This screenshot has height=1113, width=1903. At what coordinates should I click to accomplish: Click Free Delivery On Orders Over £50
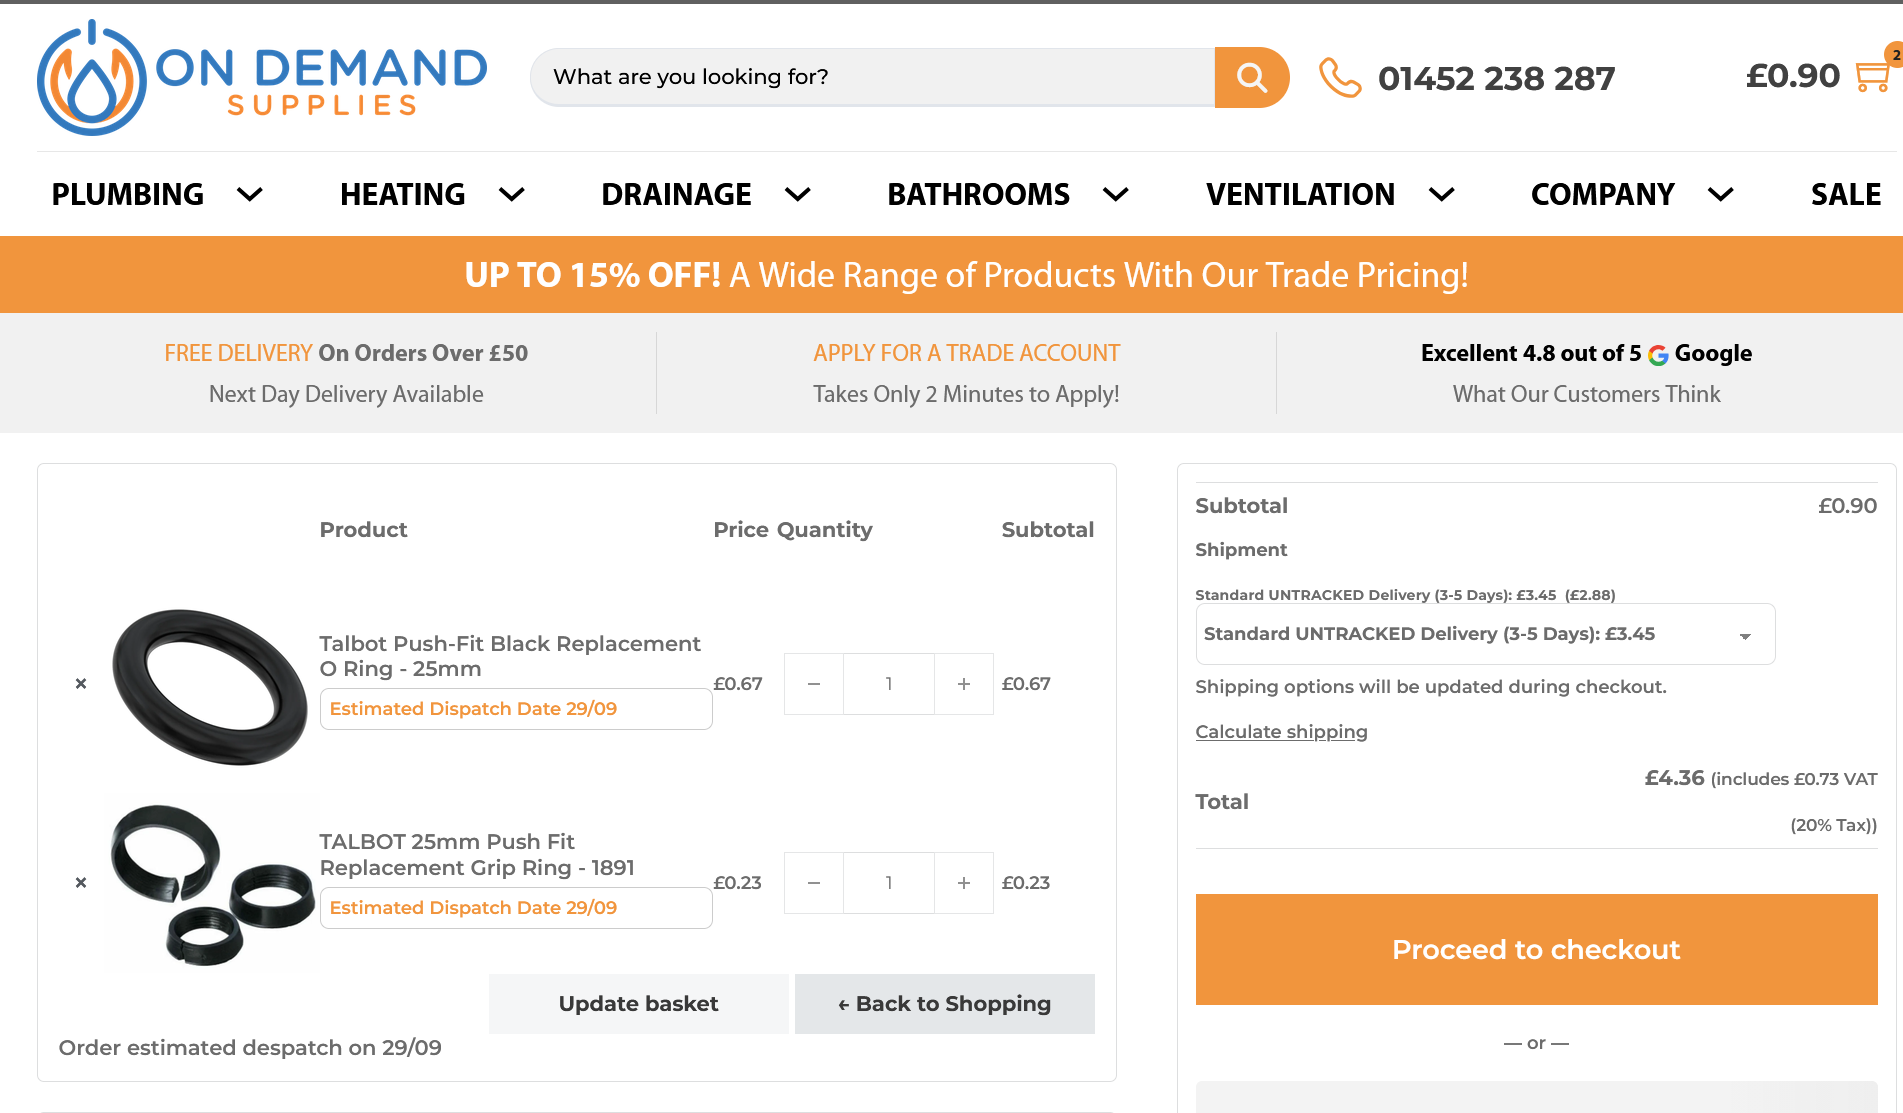pos(346,353)
